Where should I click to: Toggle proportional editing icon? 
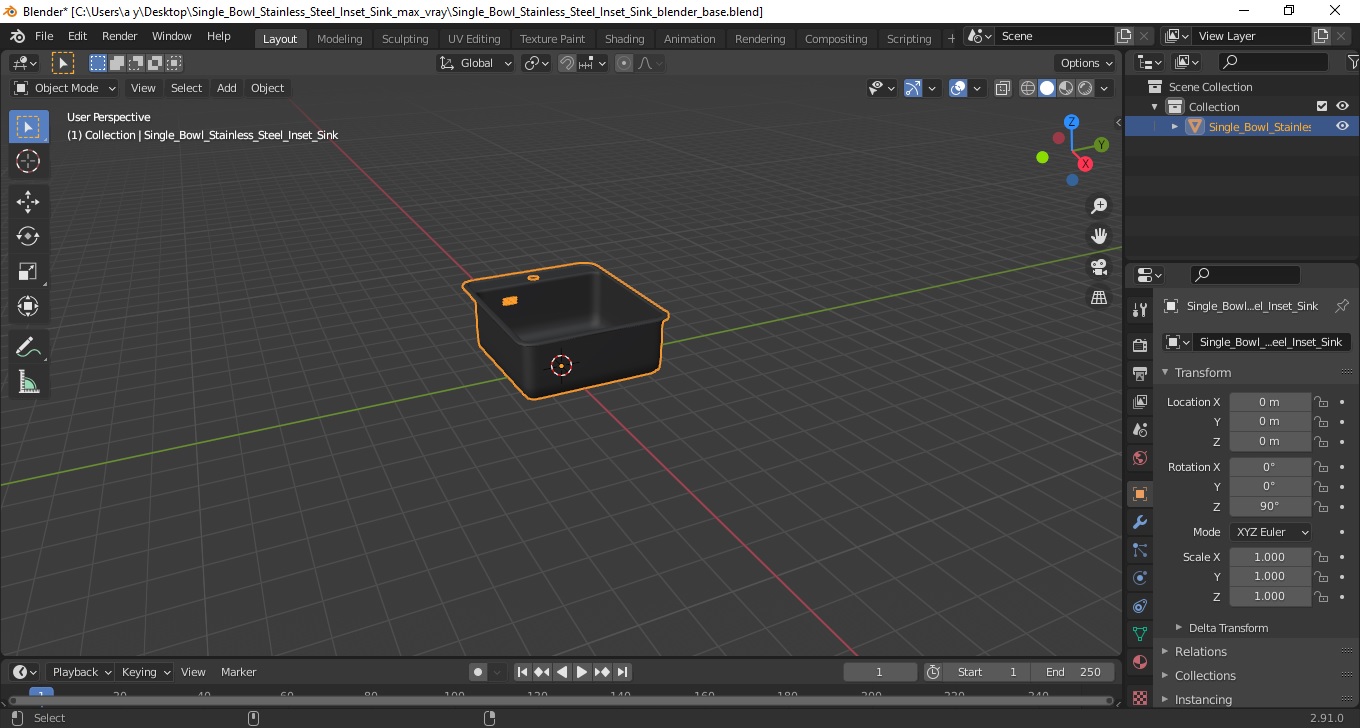click(x=624, y=63)
